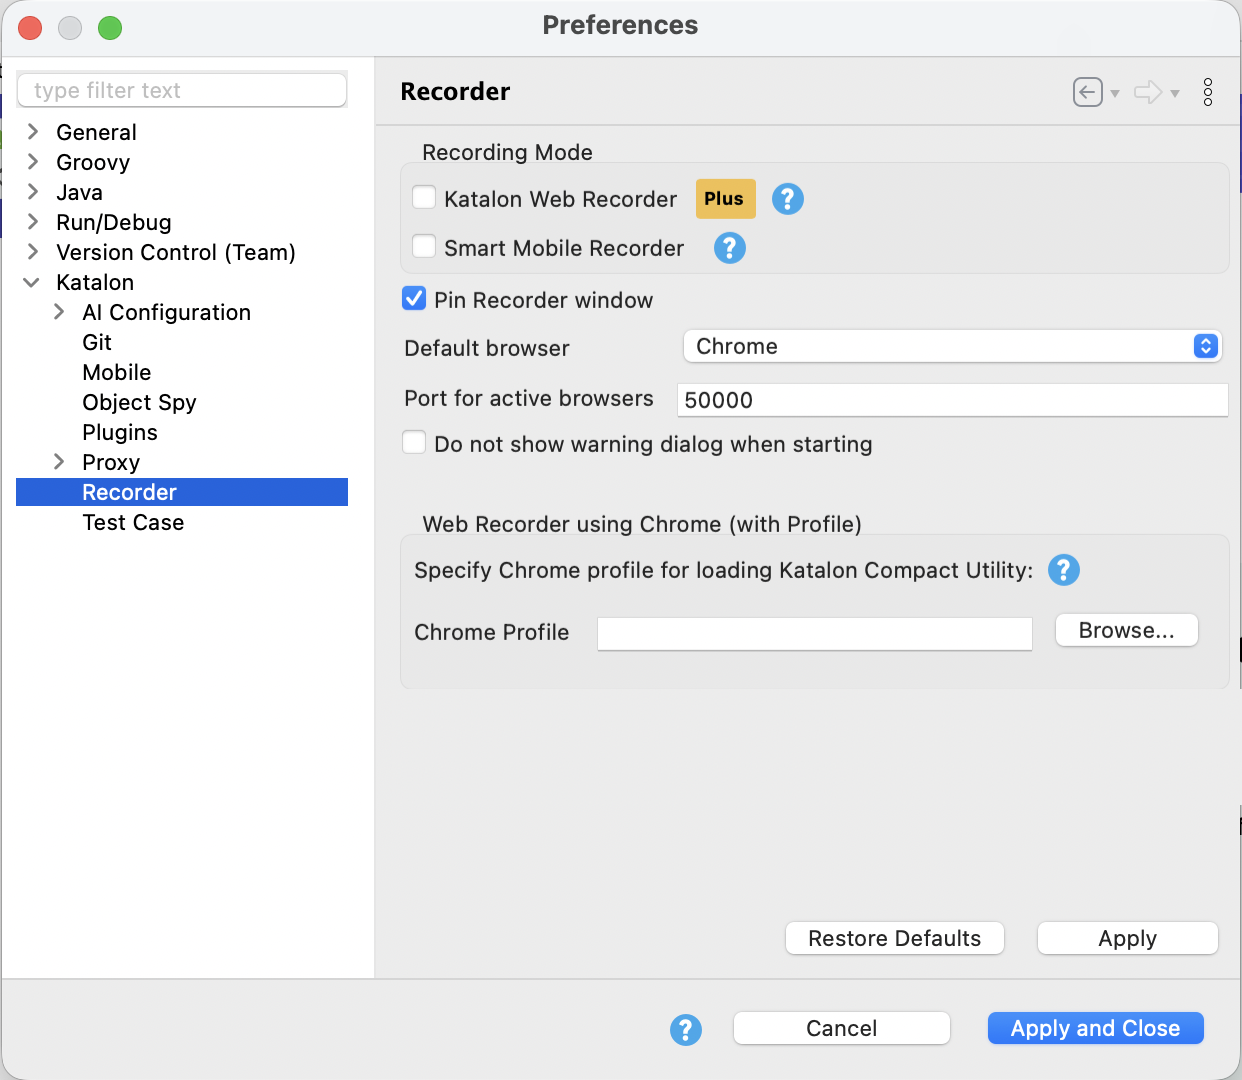Open help for Katalon Web Recorder
The height and width of the screenshot is (1080, 1242).
tap(787, 199)
